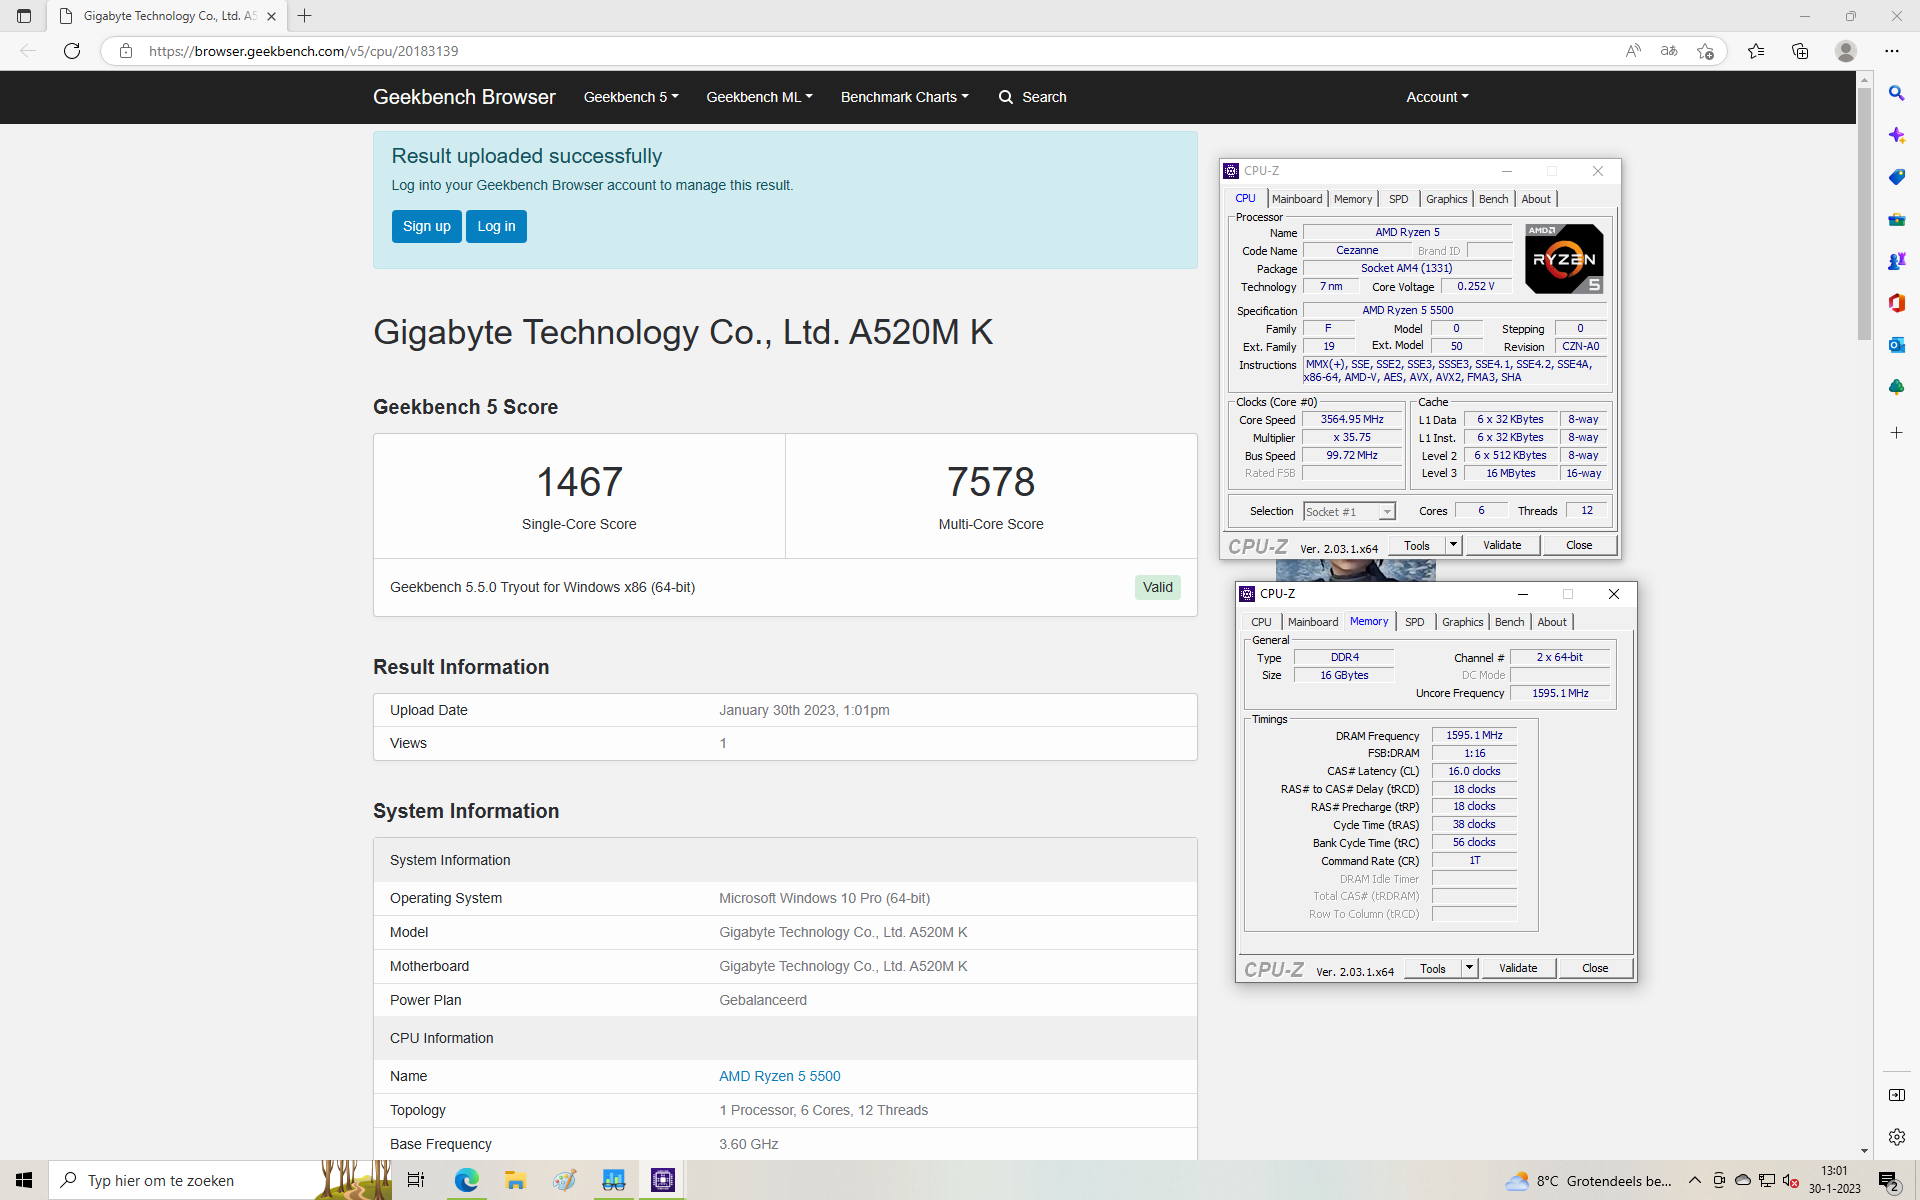Open the Collections icon
The image size is (1920, 1200).
tap(1800, 51)
